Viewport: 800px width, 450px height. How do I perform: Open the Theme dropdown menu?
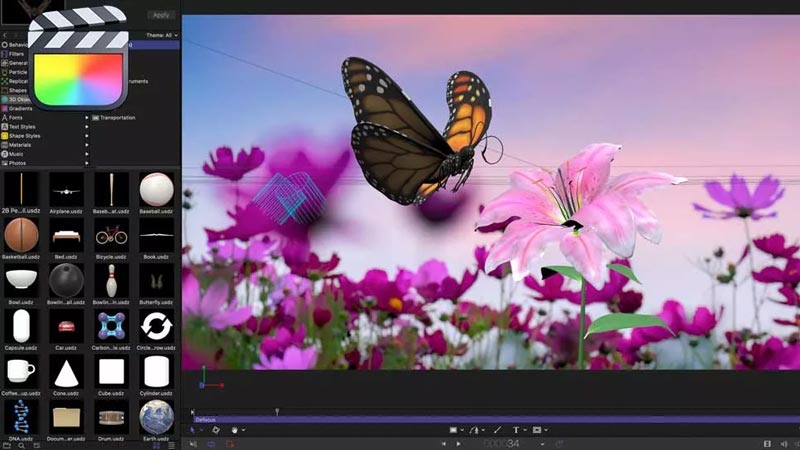[162, 35]
